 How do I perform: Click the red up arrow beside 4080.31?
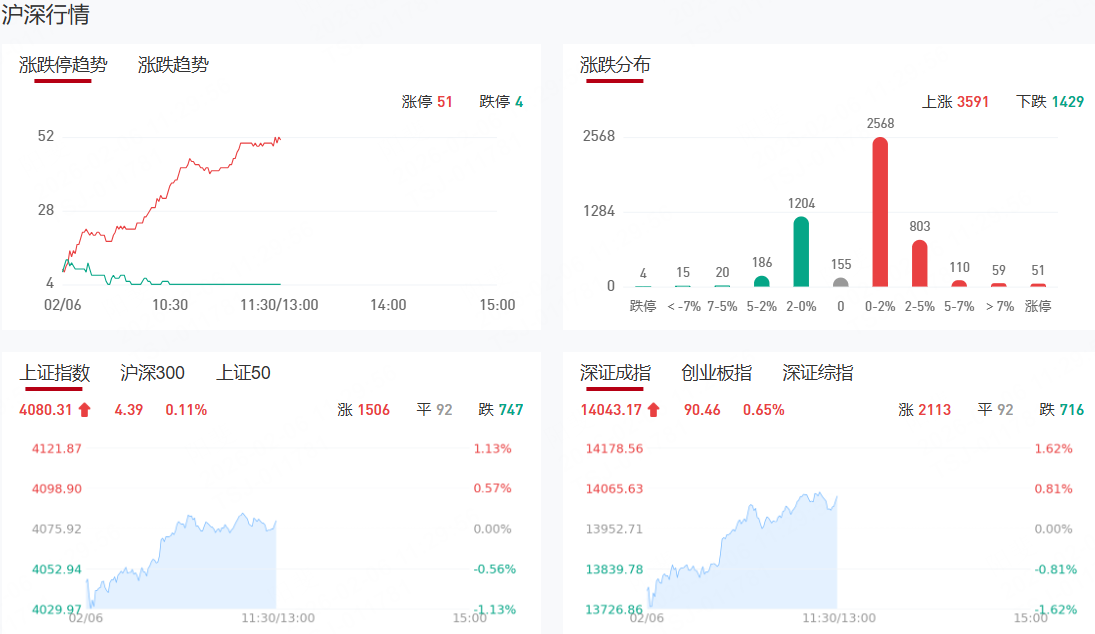point(84,409)
